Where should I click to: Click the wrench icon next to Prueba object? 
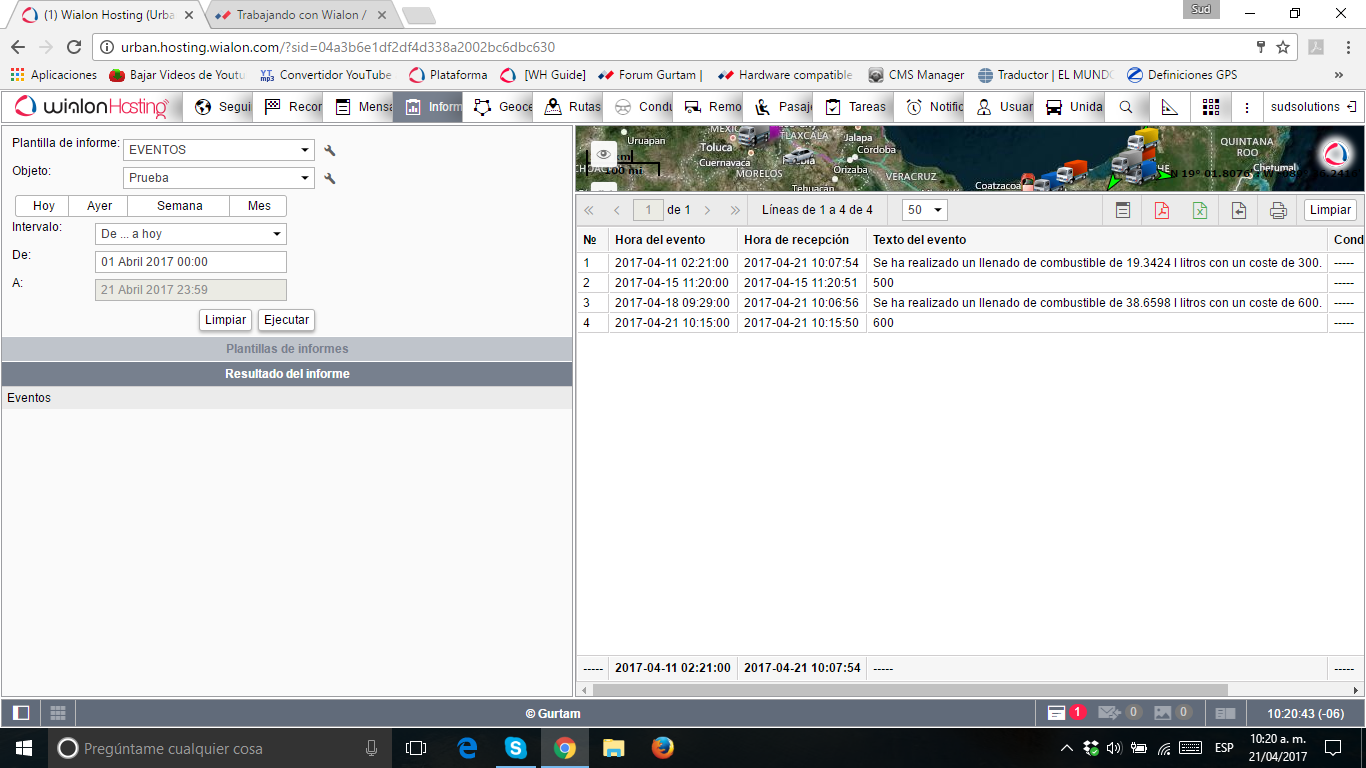tap(330, 178)
